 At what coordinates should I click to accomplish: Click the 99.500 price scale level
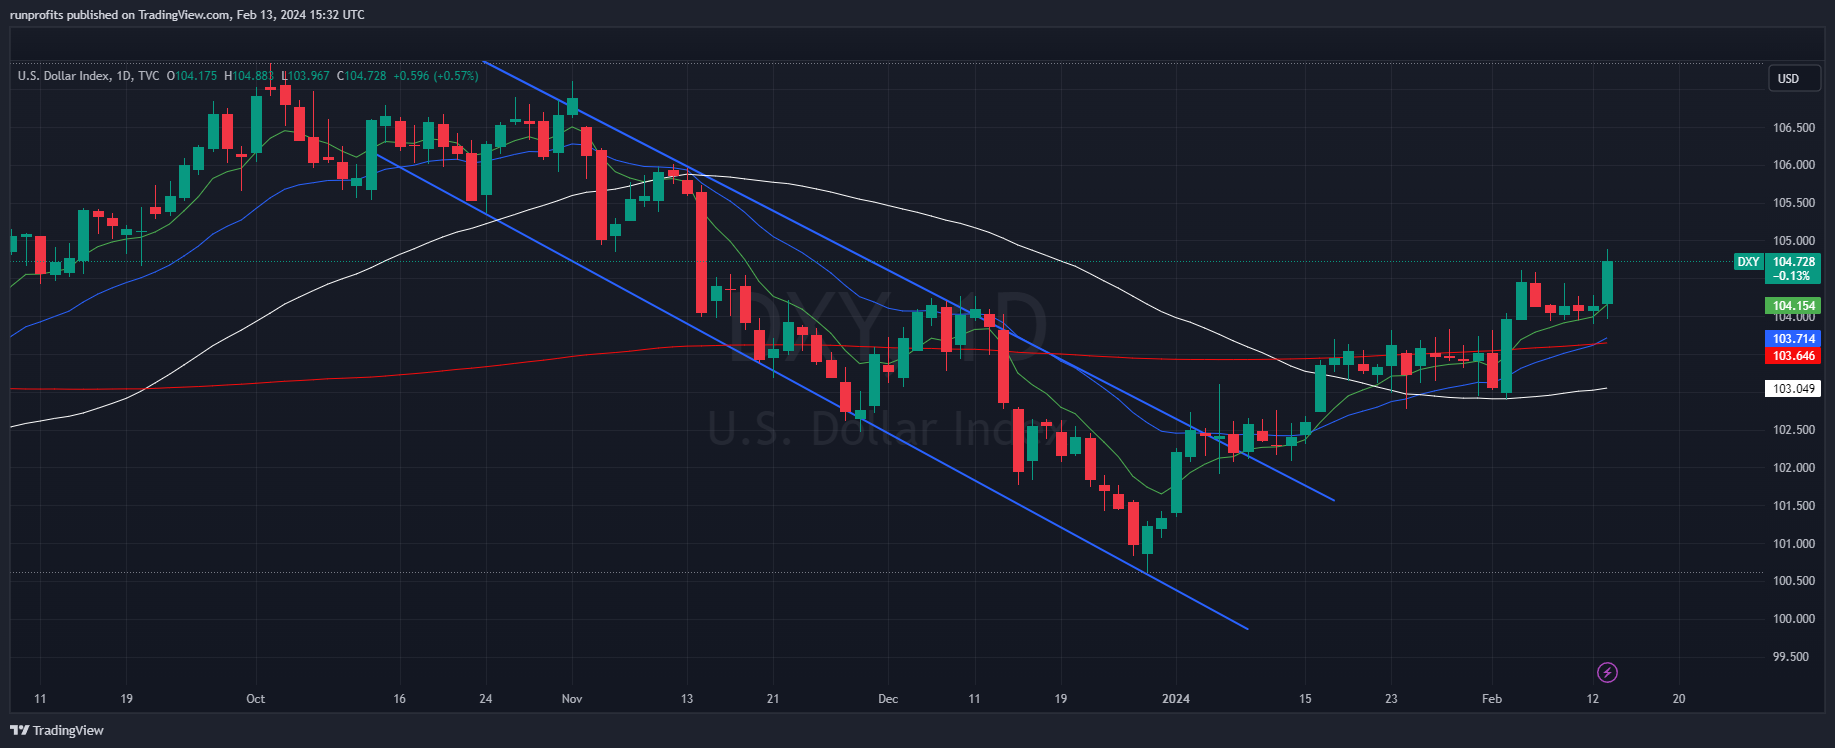click(x=1794, y=657)
